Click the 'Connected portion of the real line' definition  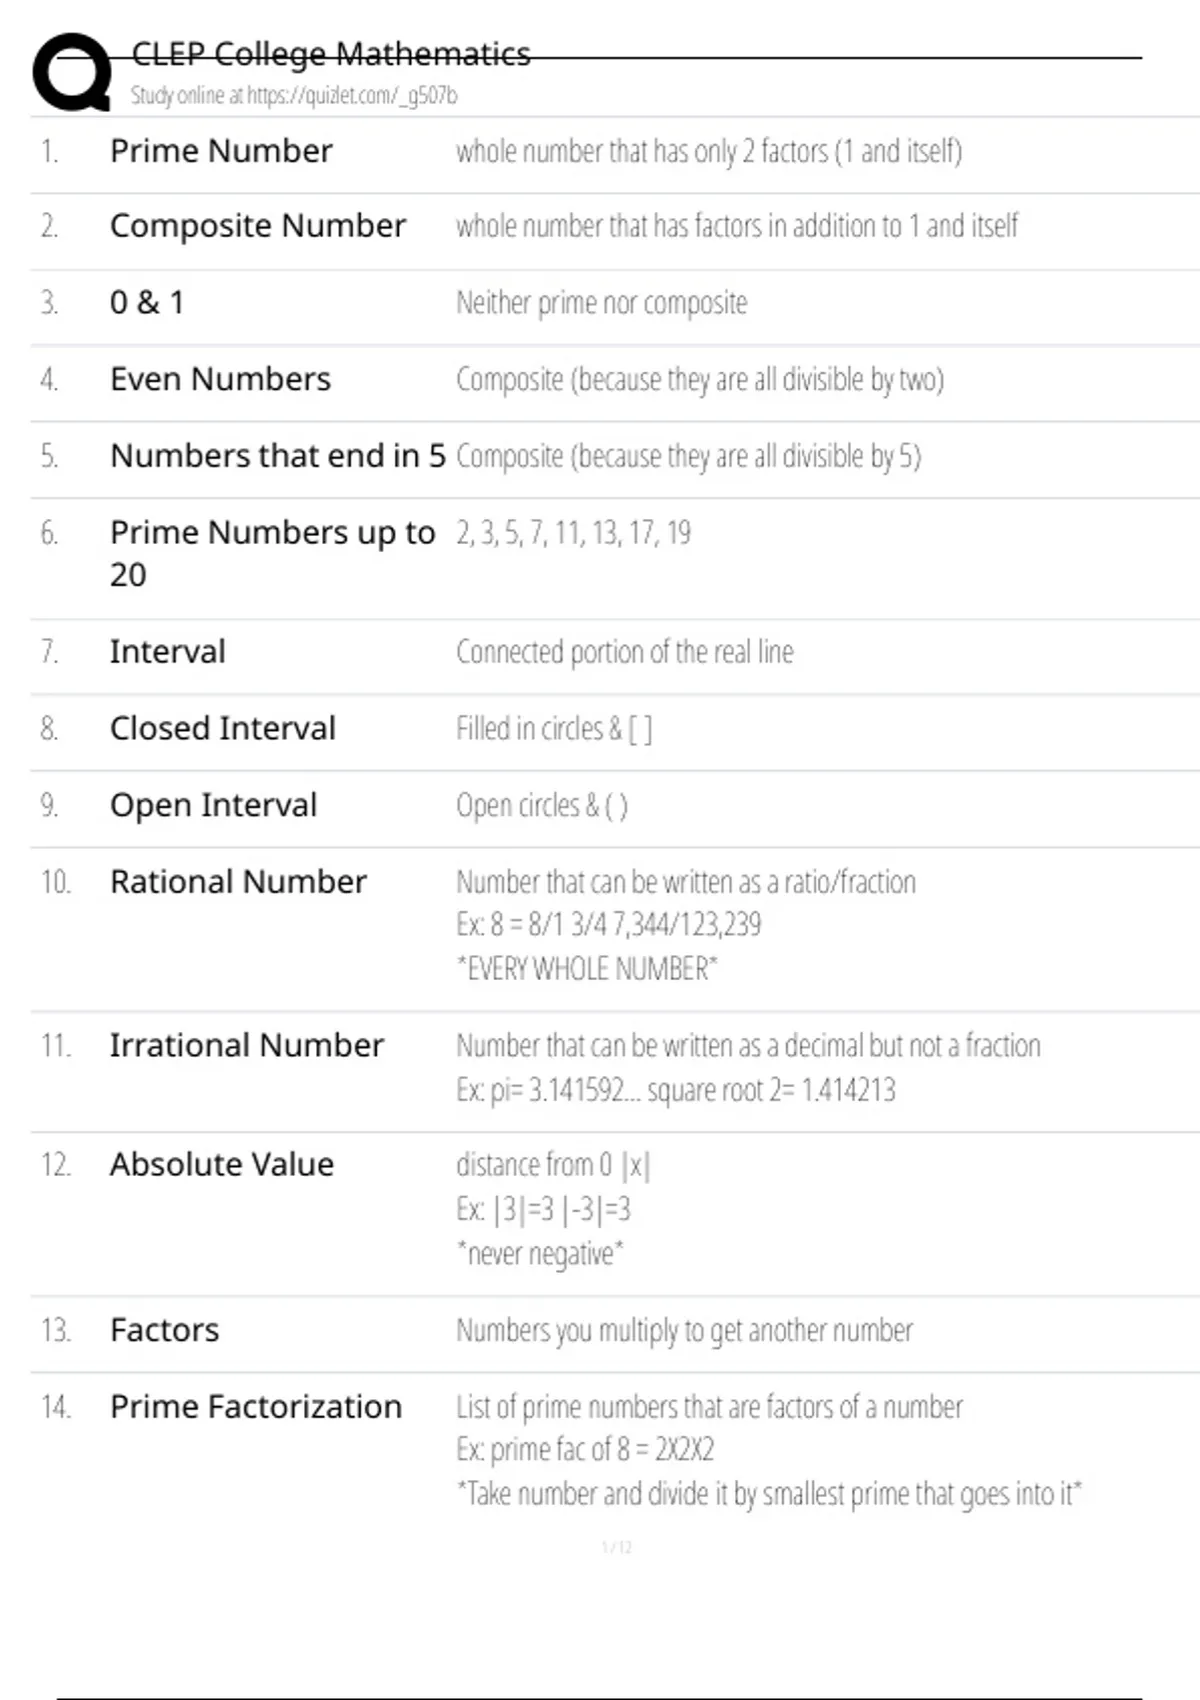tap(625, 652)
